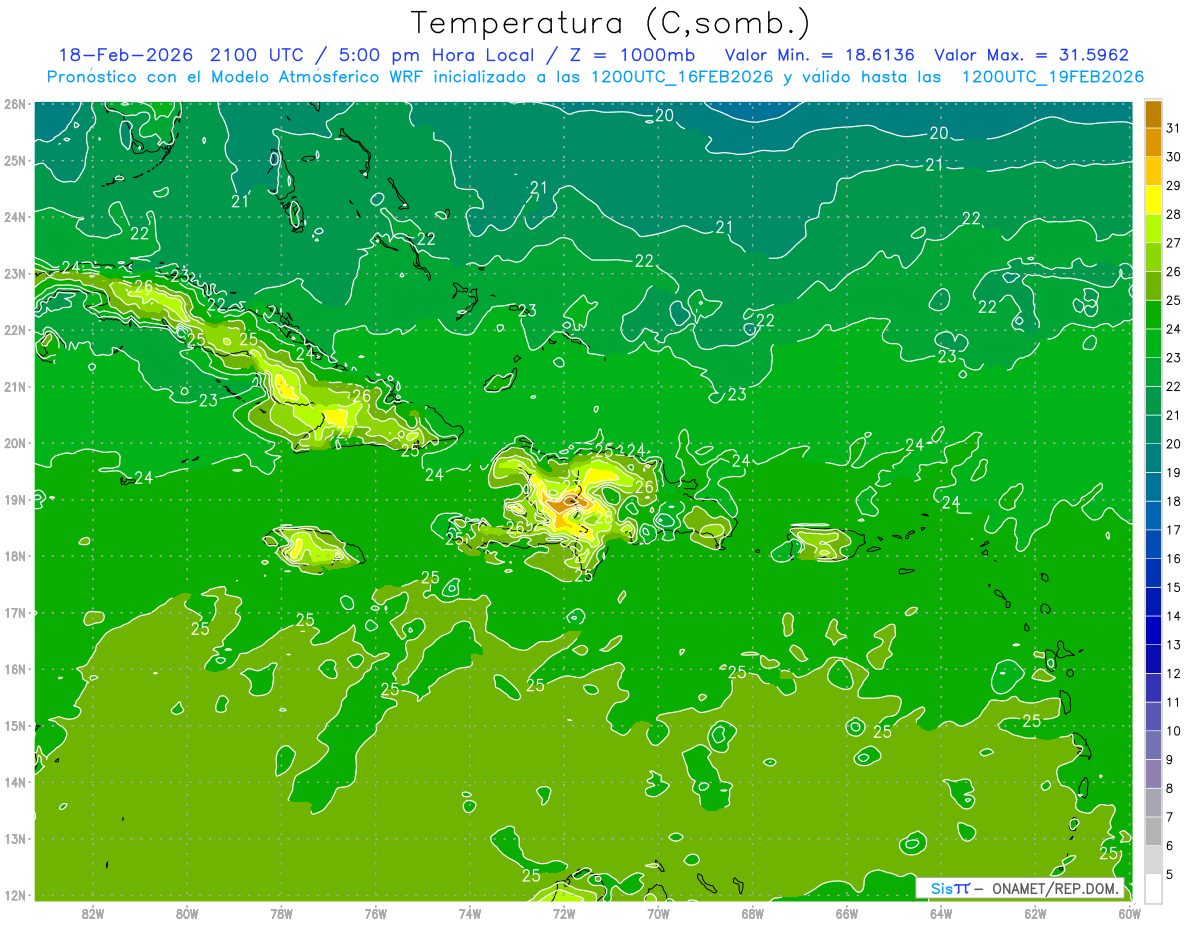Image resolution: width=1200 pixels, height=927 pixels.
Task: Click the '82W' longitude axis label
Action: [93, 913]
